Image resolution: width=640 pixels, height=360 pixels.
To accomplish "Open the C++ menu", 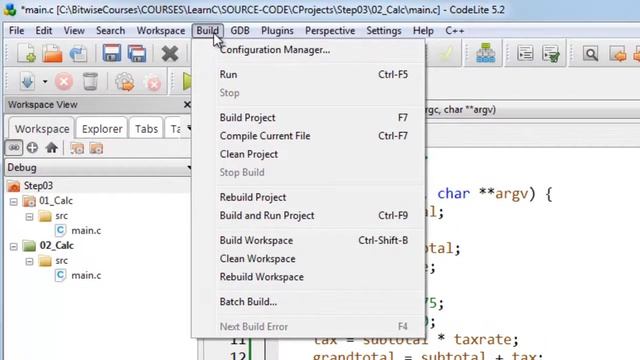I will pos(454,31).
